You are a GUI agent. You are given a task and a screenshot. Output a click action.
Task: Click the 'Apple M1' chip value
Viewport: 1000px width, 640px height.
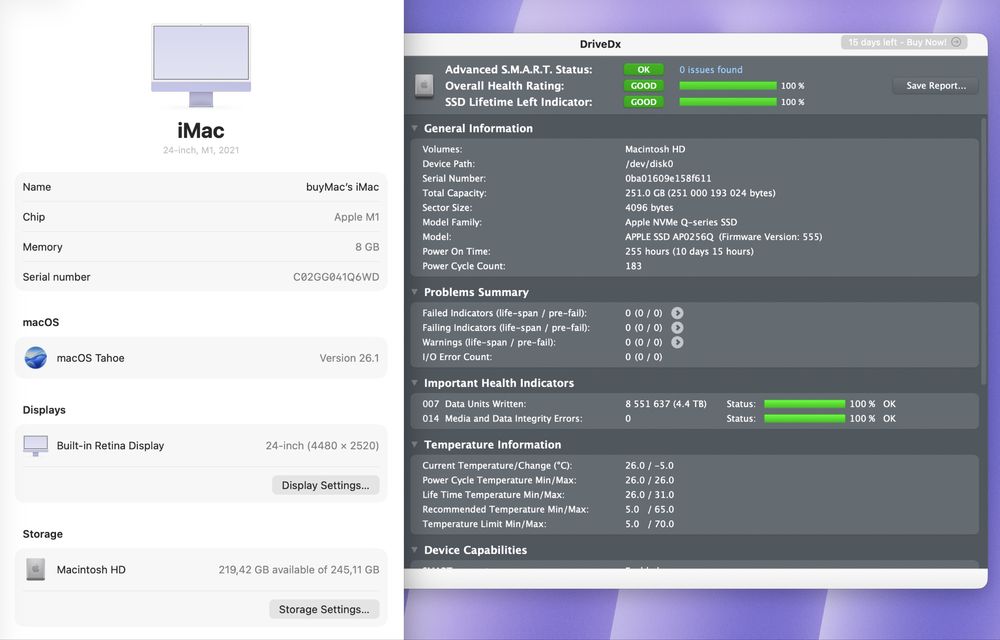pos(357,217)
